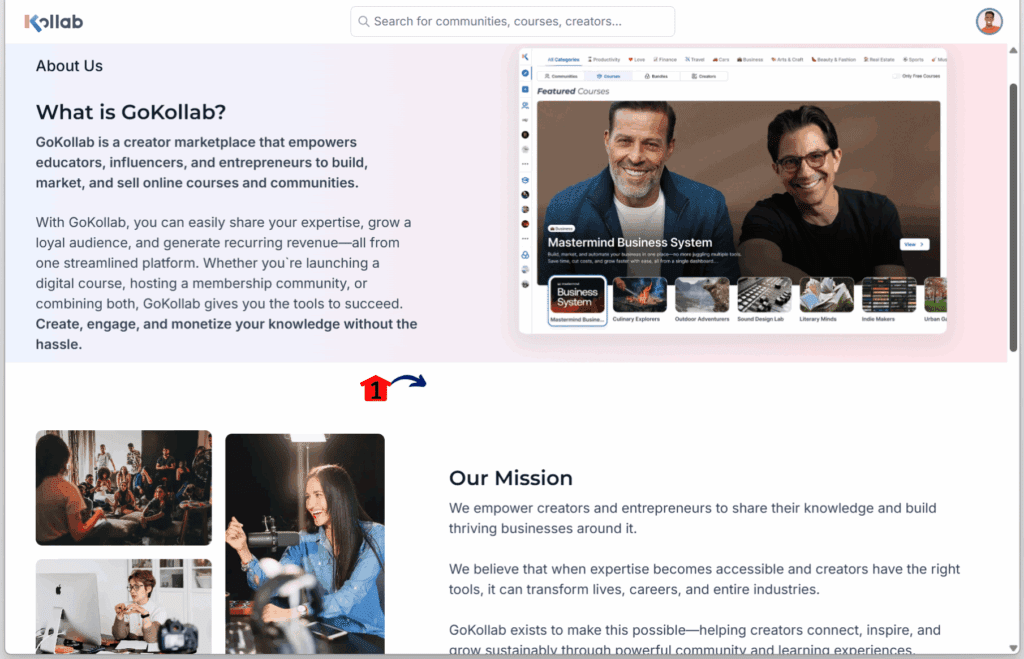Click 'Productivity' category in preview image
This screenshot has height=659, width=1024.
coord(604,59)
